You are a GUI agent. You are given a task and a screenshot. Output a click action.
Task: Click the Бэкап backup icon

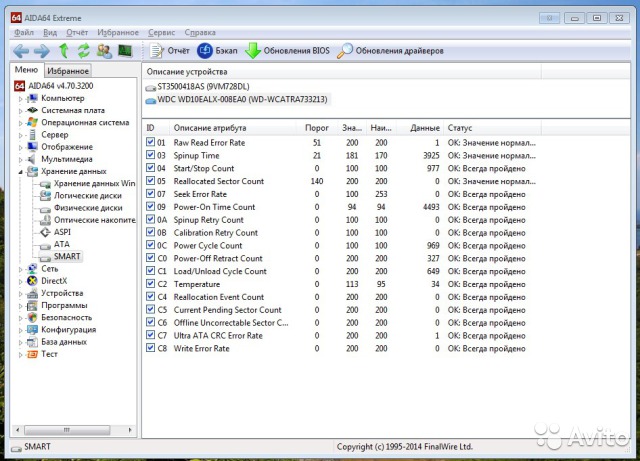[205, 51]
